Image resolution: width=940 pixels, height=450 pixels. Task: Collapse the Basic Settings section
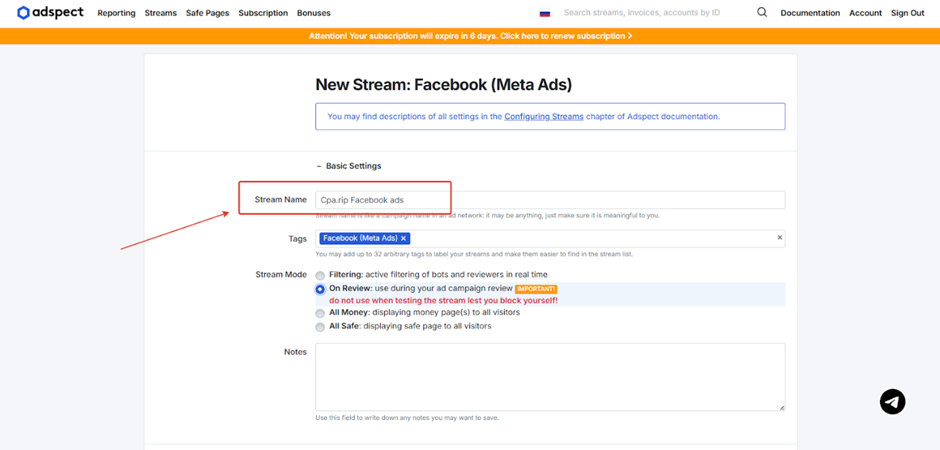coord(348,166)
